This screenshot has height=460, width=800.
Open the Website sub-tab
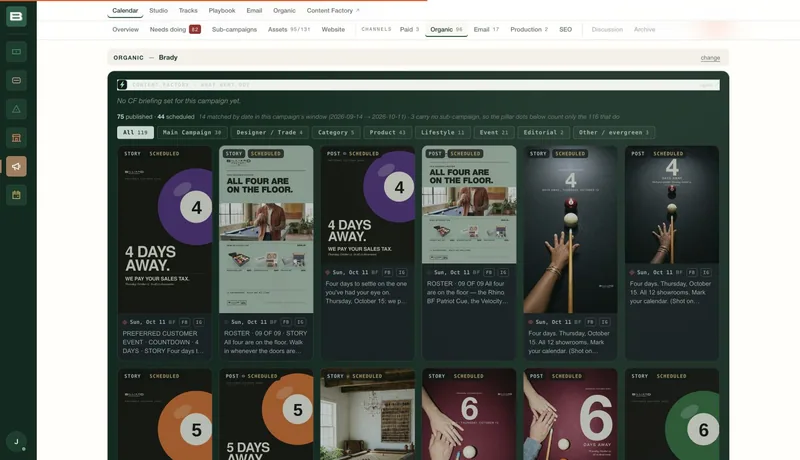coord(333,30)
